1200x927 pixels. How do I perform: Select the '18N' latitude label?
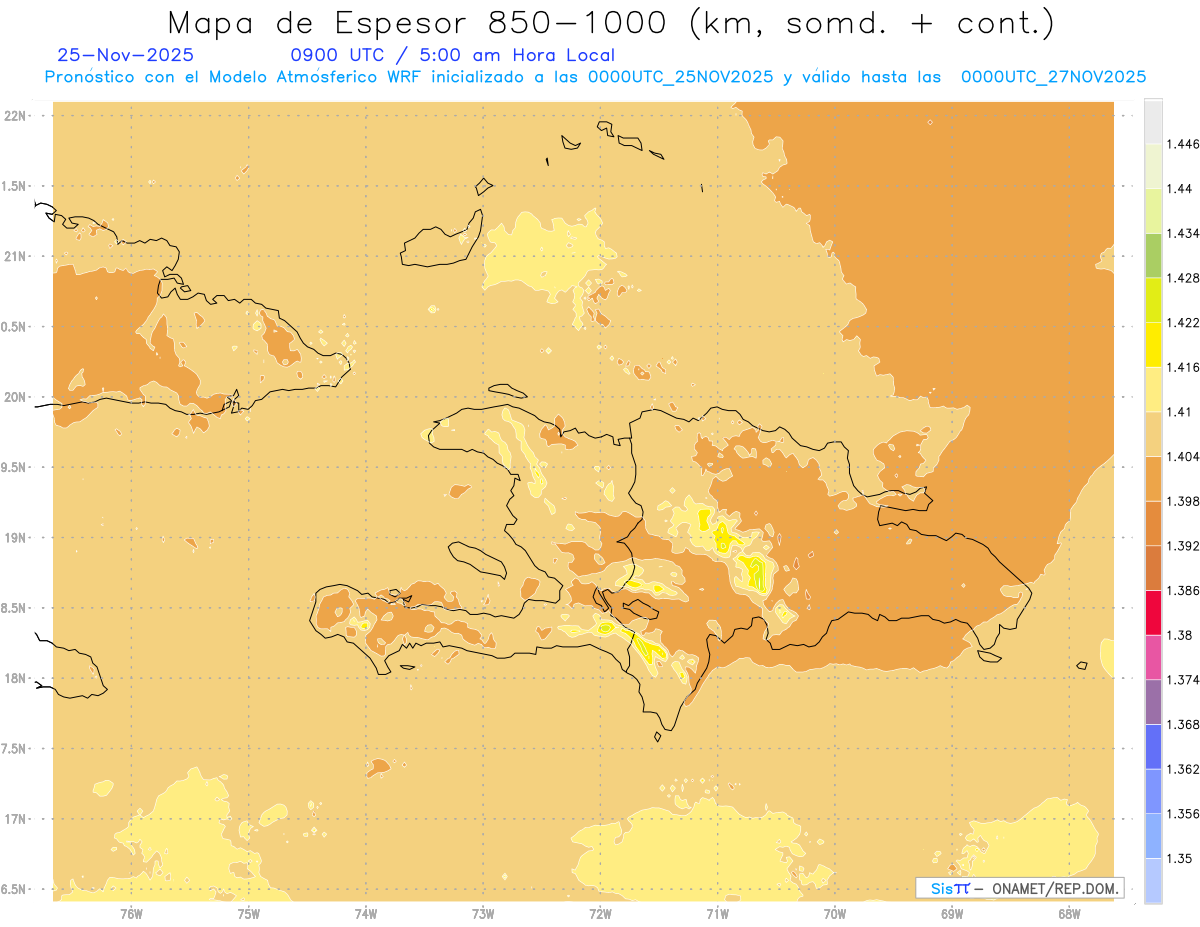(x=16, y=679)
